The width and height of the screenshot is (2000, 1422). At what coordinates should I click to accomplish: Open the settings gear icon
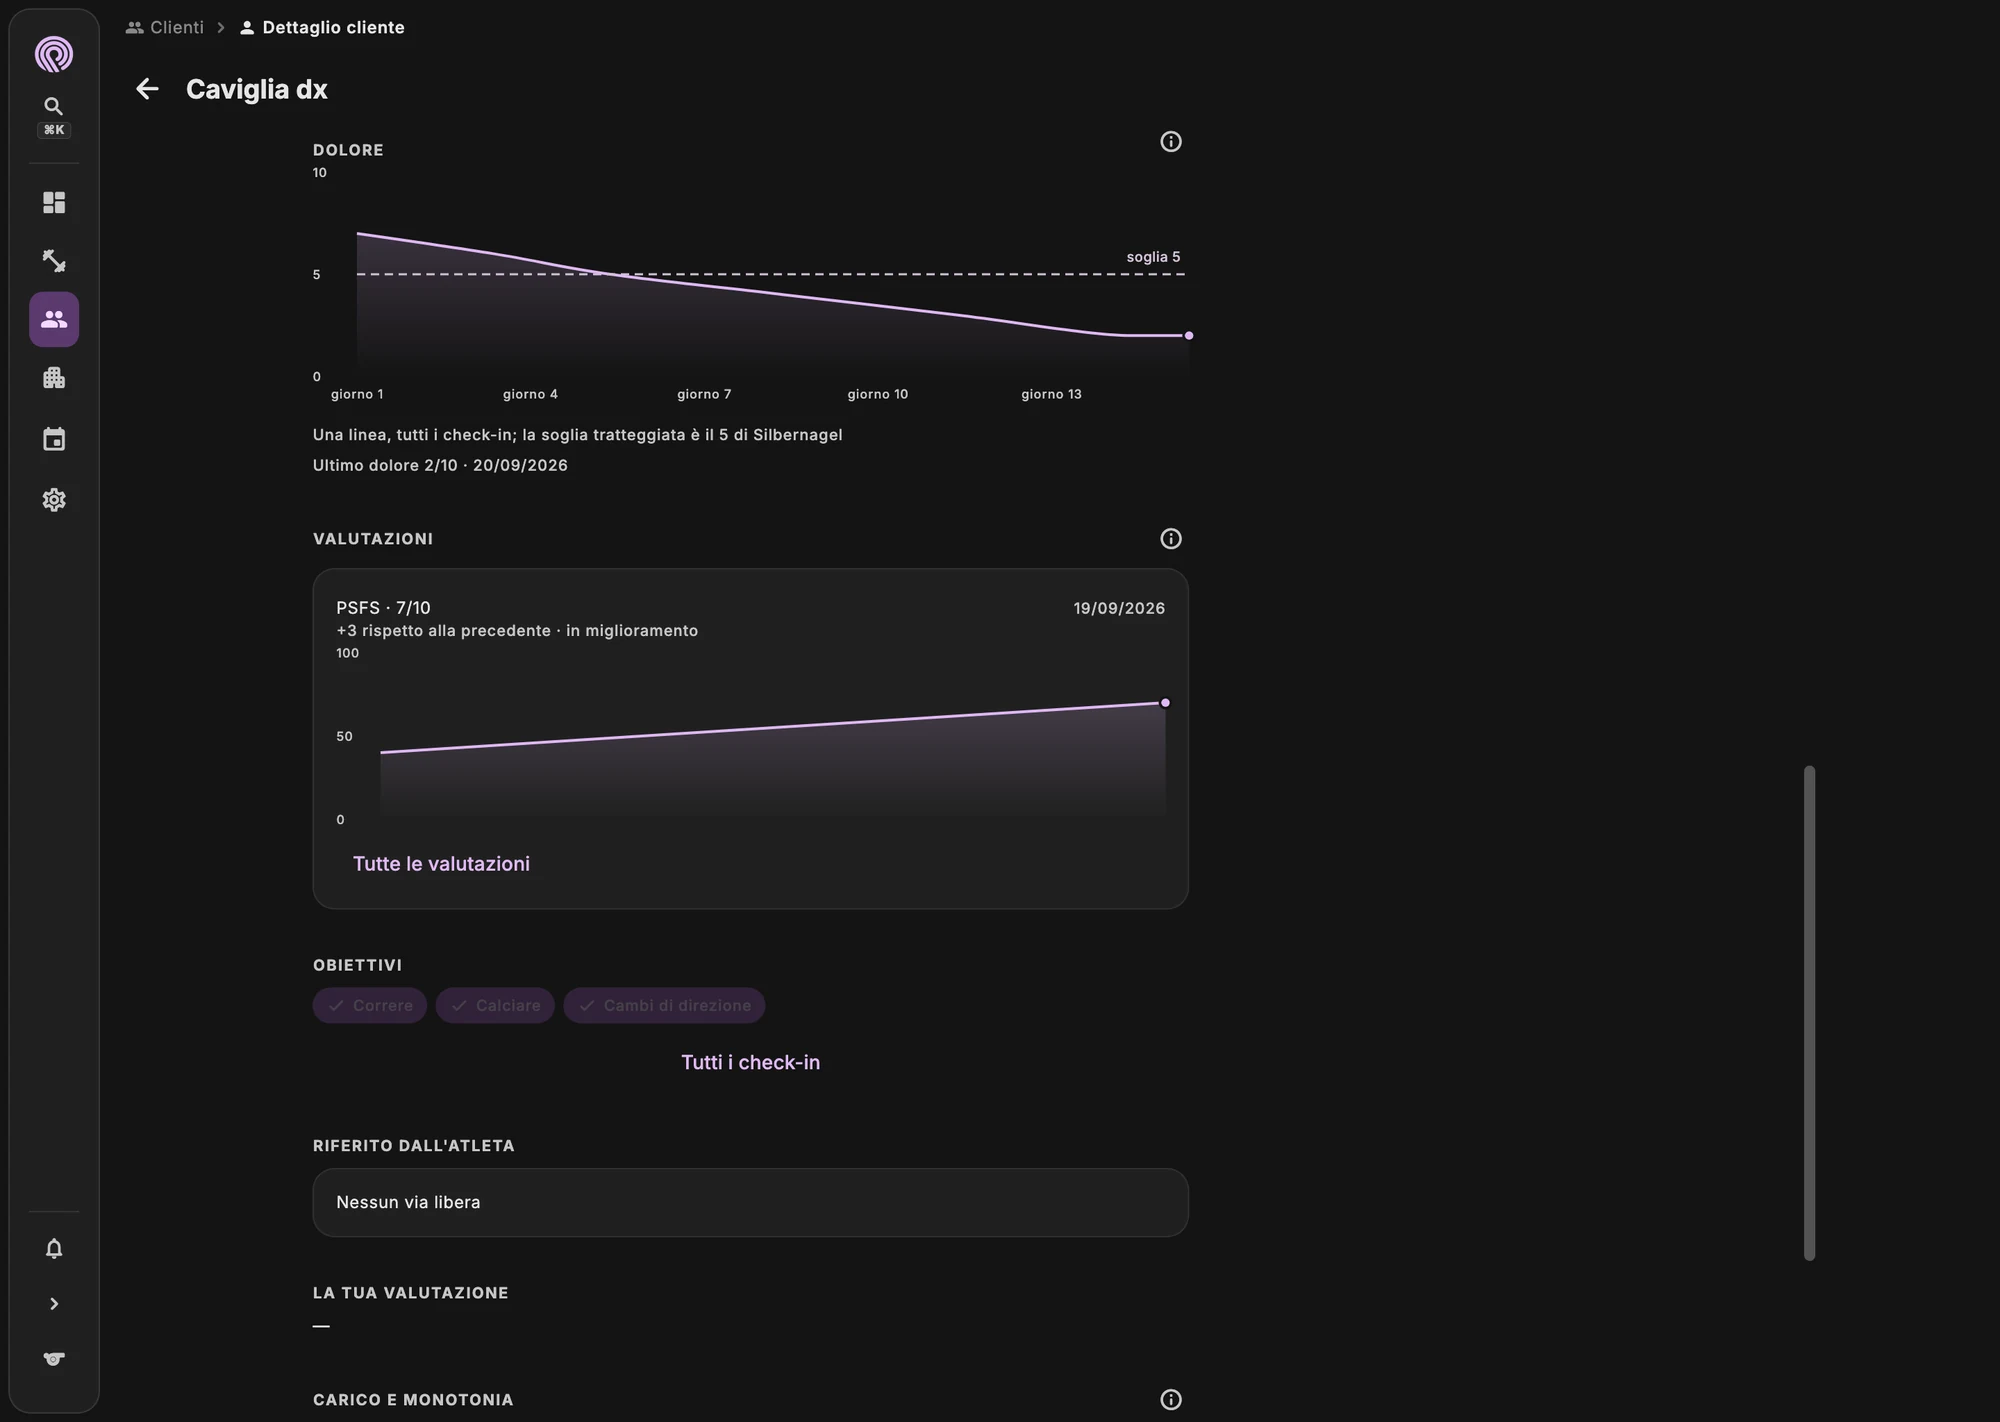[x=54, y=499]
